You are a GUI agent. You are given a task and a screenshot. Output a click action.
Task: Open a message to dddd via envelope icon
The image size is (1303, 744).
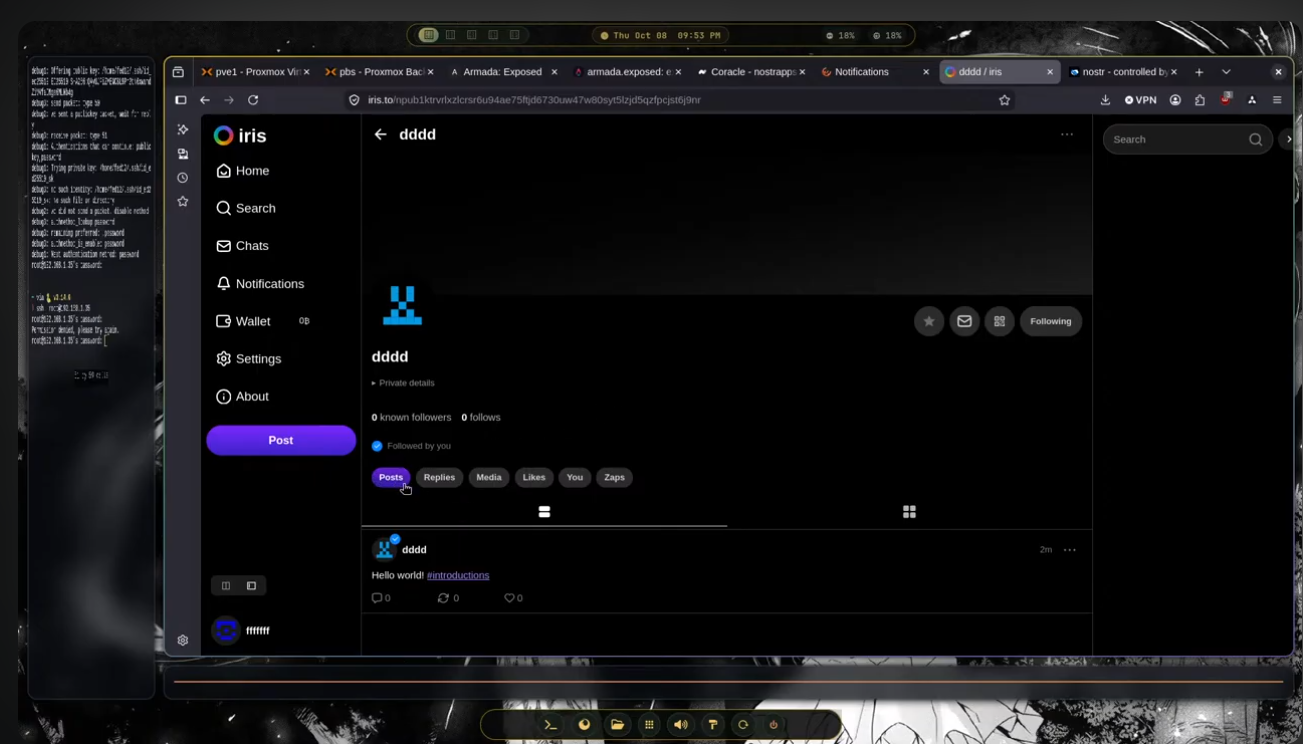coord(964,321)
